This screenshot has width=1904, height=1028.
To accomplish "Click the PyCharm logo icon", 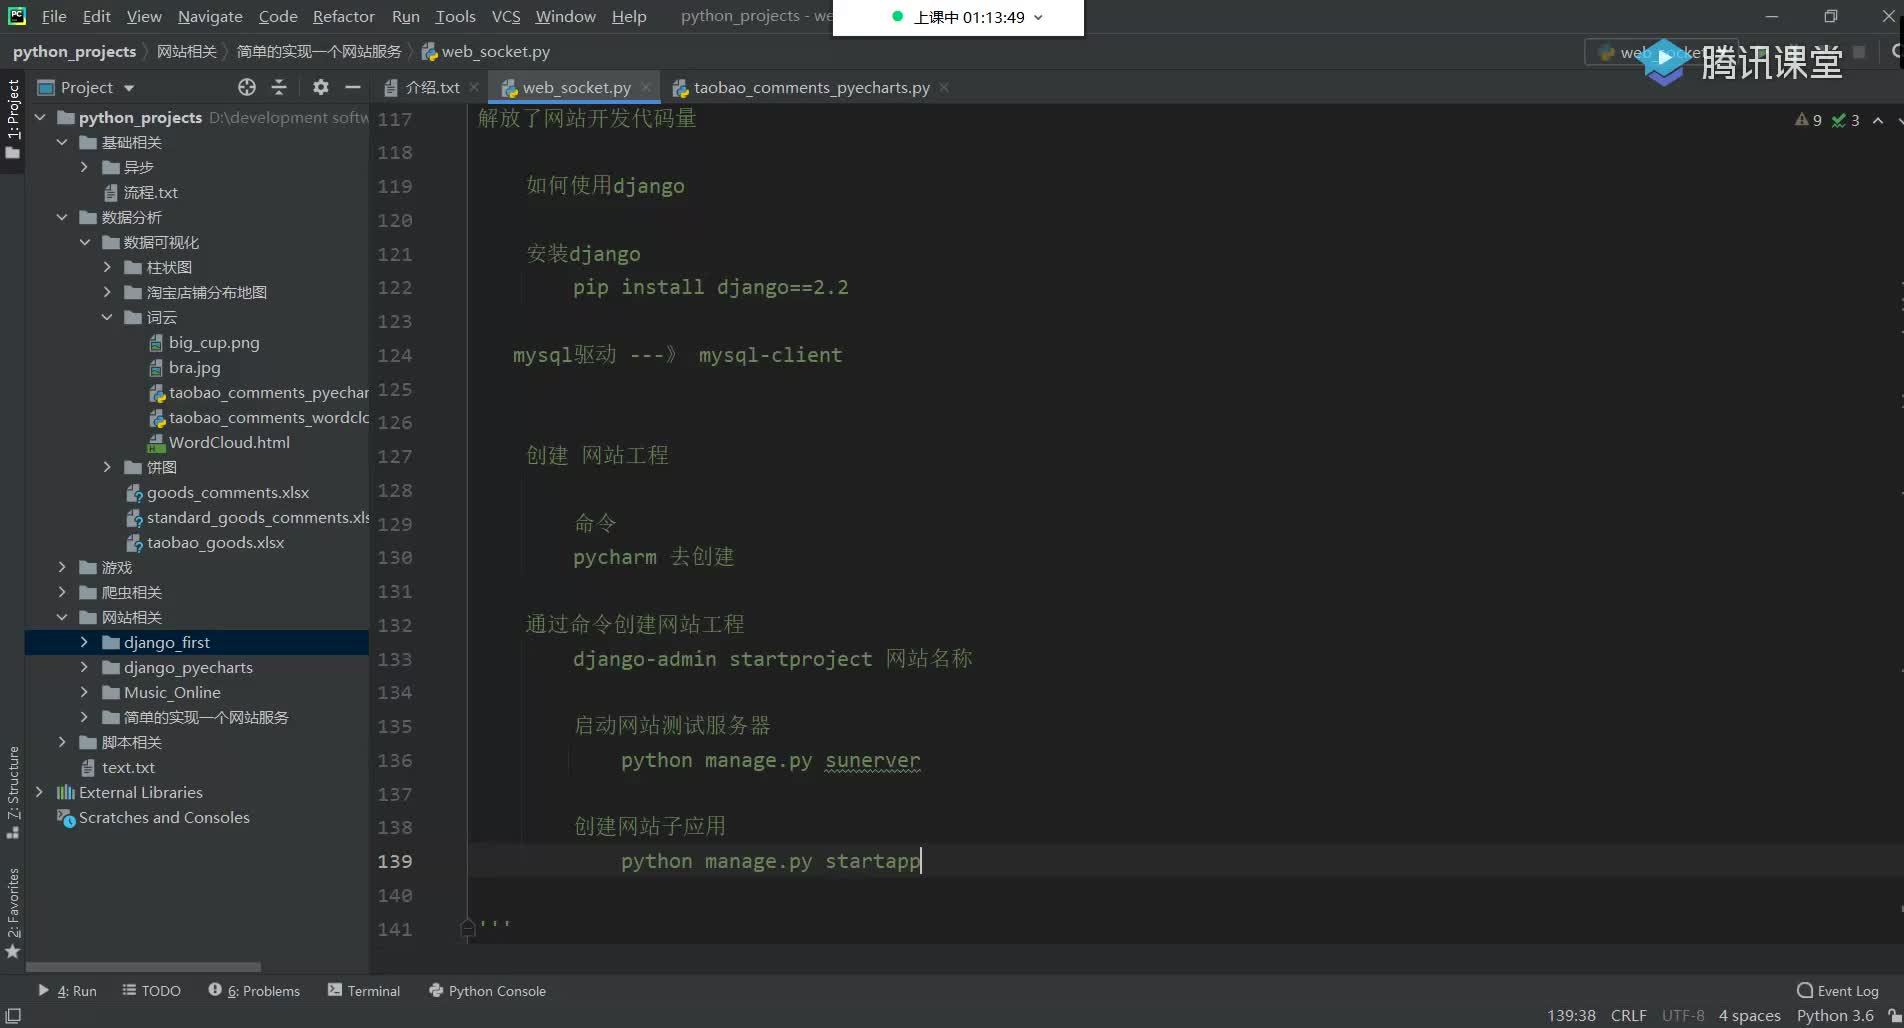I will [17, 16].
